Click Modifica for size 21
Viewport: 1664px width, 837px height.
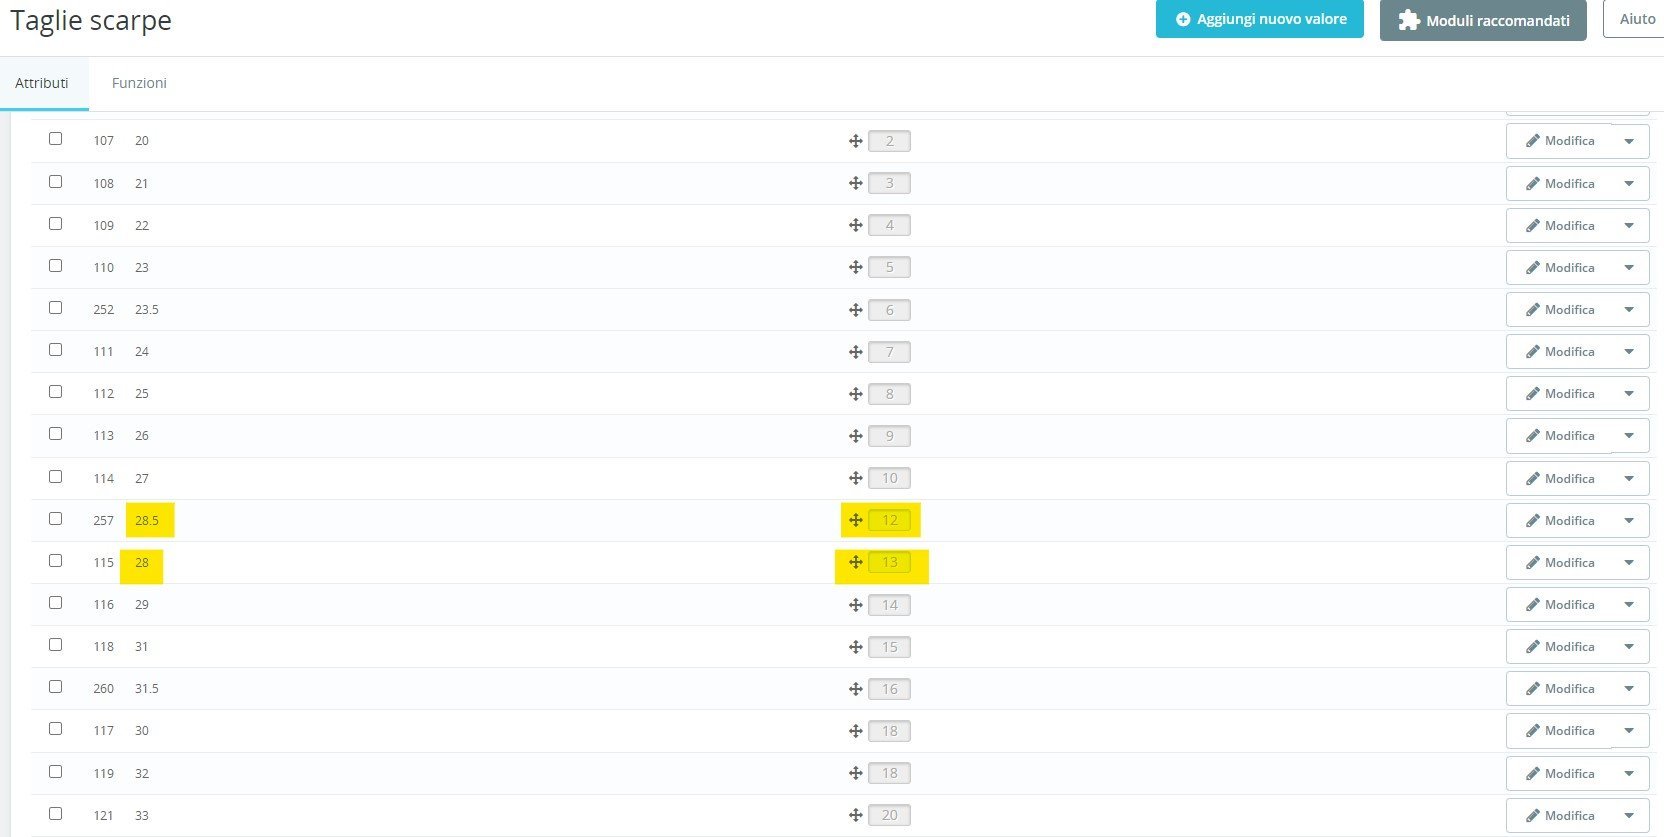coord(1559,183)
